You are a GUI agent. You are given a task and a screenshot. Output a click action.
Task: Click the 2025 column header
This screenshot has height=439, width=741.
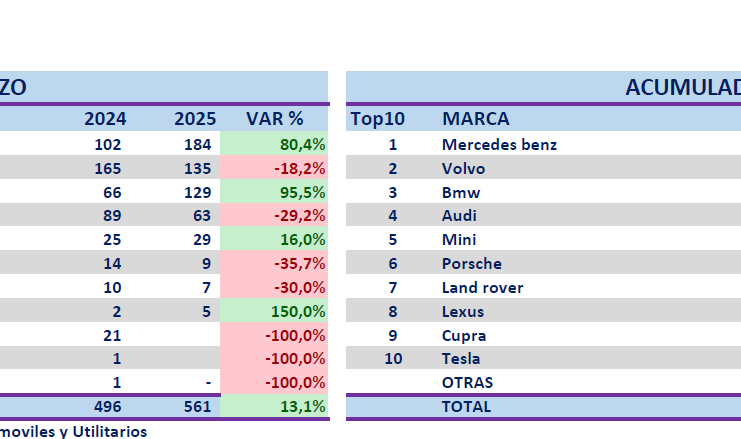click(195, 118)
